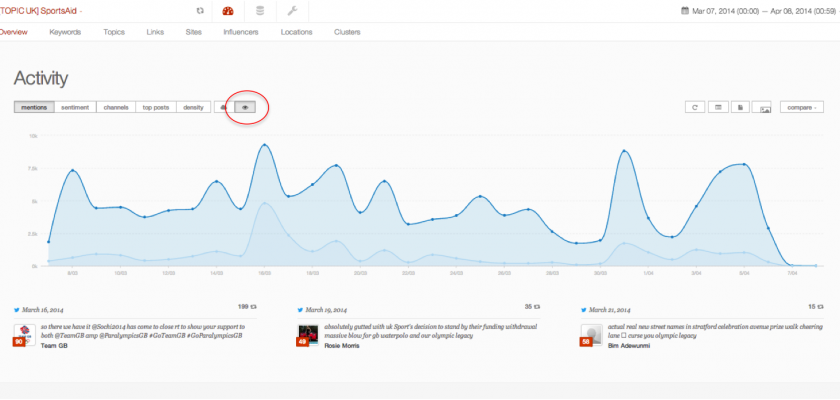840x400 pixels.
Task: Select the top posts button
Action: pos(155,107)
